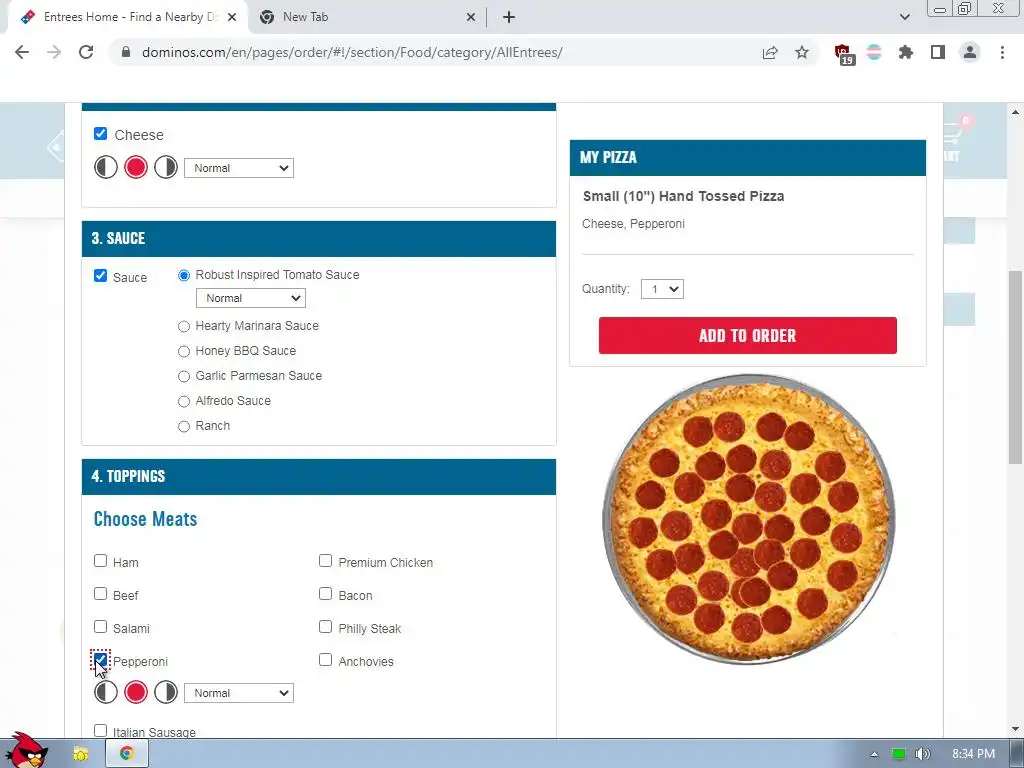Check the Beef topping

101,594
